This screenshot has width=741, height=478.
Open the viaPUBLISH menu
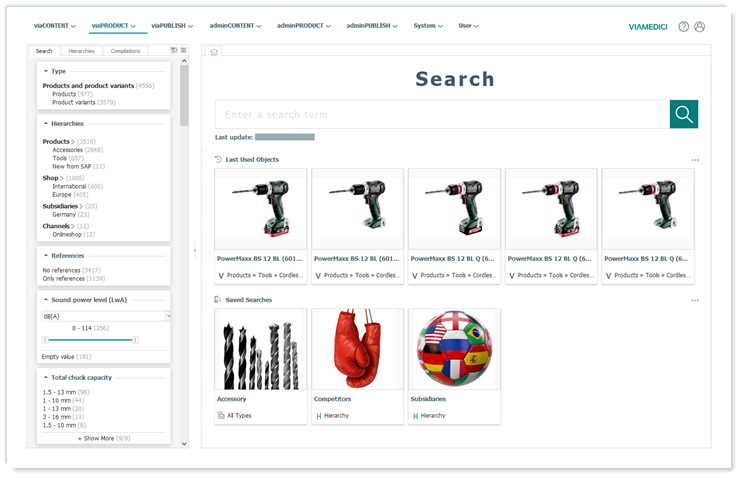[168, 26]
